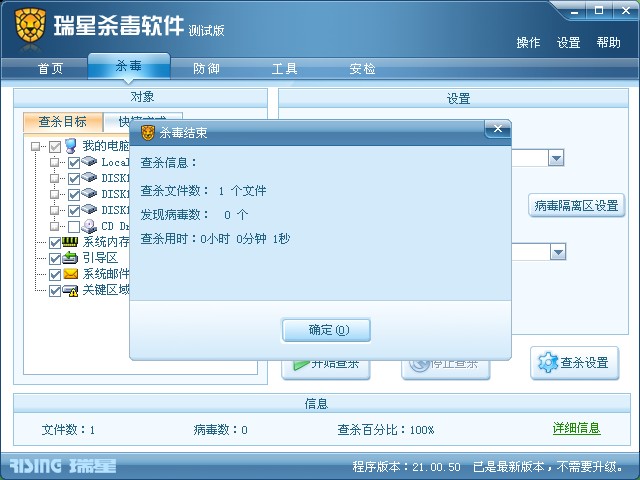Click the 病毒数: 0 info text
Image resolution: width=640 pixels, height=480 pixels.
pyautogui.click(x=220, y=430)
